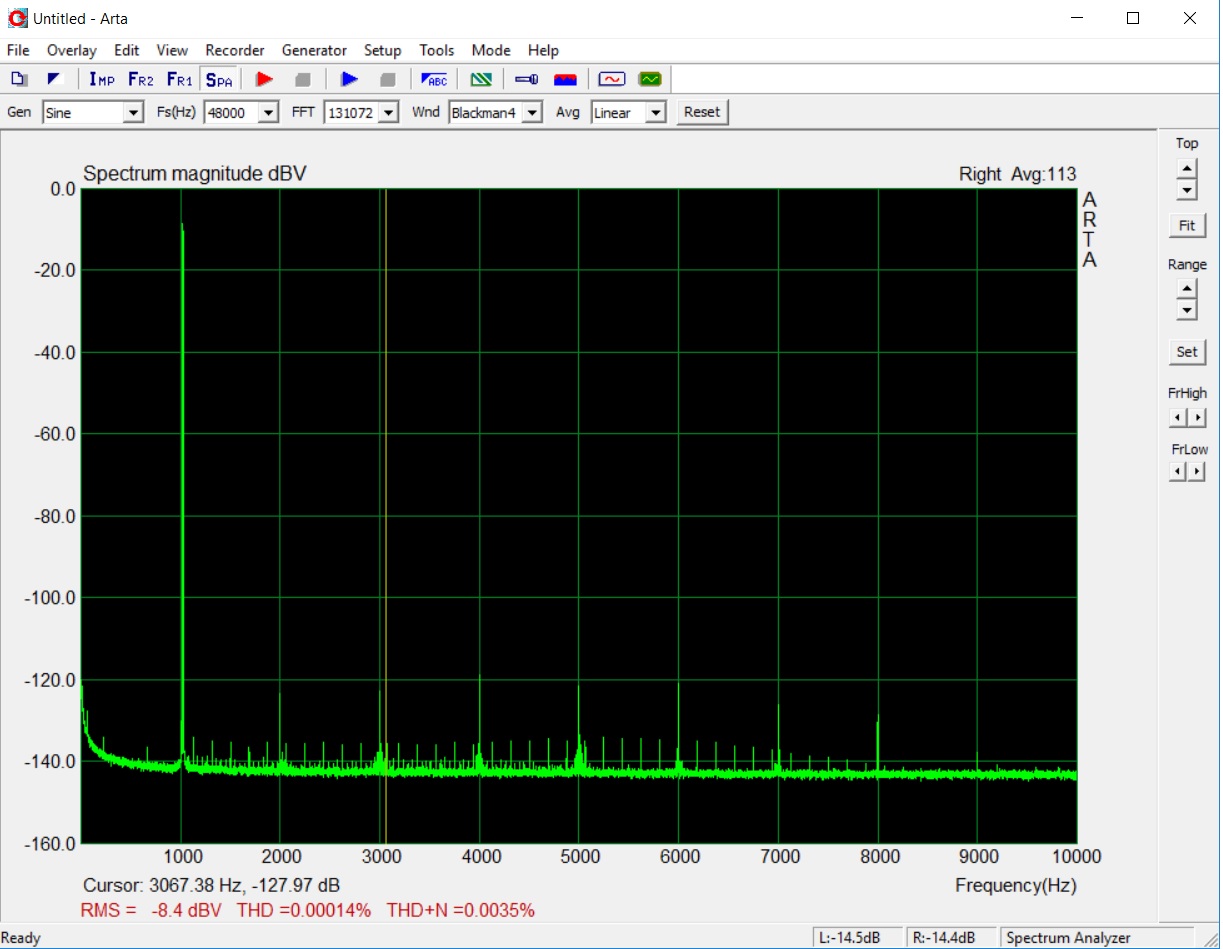Click the black-white triangle toolbar icon
Image resolution: width=1223 pixels, height=949 pixels.
click(x=55, y=79)
